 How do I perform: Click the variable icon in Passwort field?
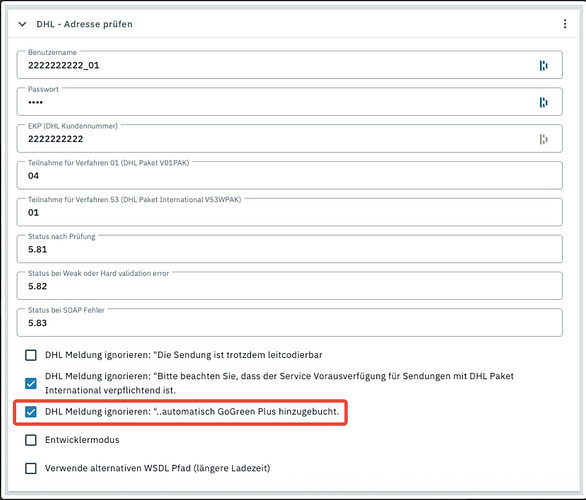tap(543, 102)
